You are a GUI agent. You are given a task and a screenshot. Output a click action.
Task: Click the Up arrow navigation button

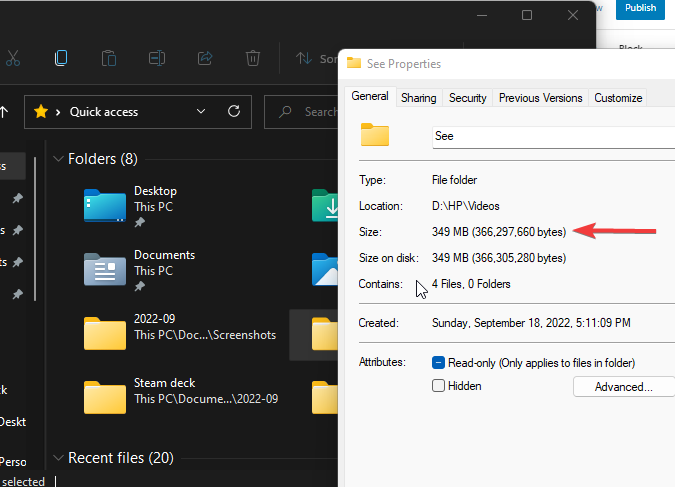point(4,112)
